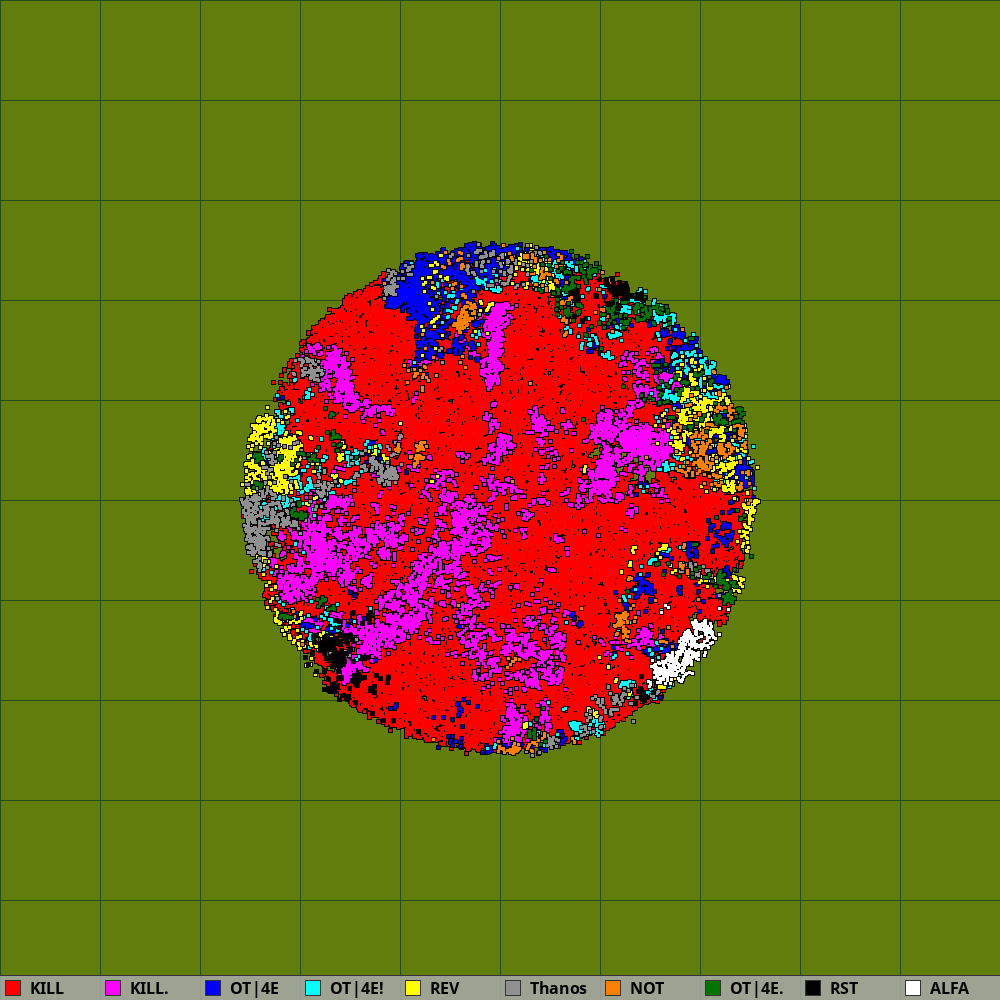The width and height of the screenshot is (1000, 1000).
Task: Click the blue OT|4E legend swatch
Action: 213,988
